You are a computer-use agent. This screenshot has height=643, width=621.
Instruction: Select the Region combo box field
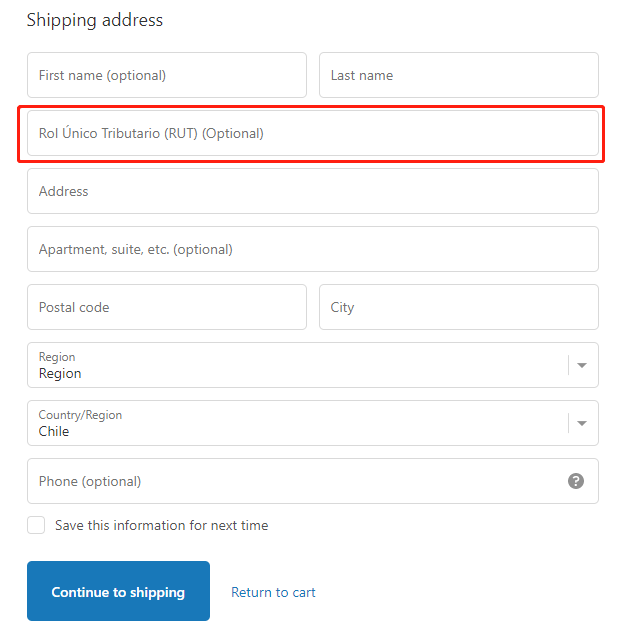(313, 365)
